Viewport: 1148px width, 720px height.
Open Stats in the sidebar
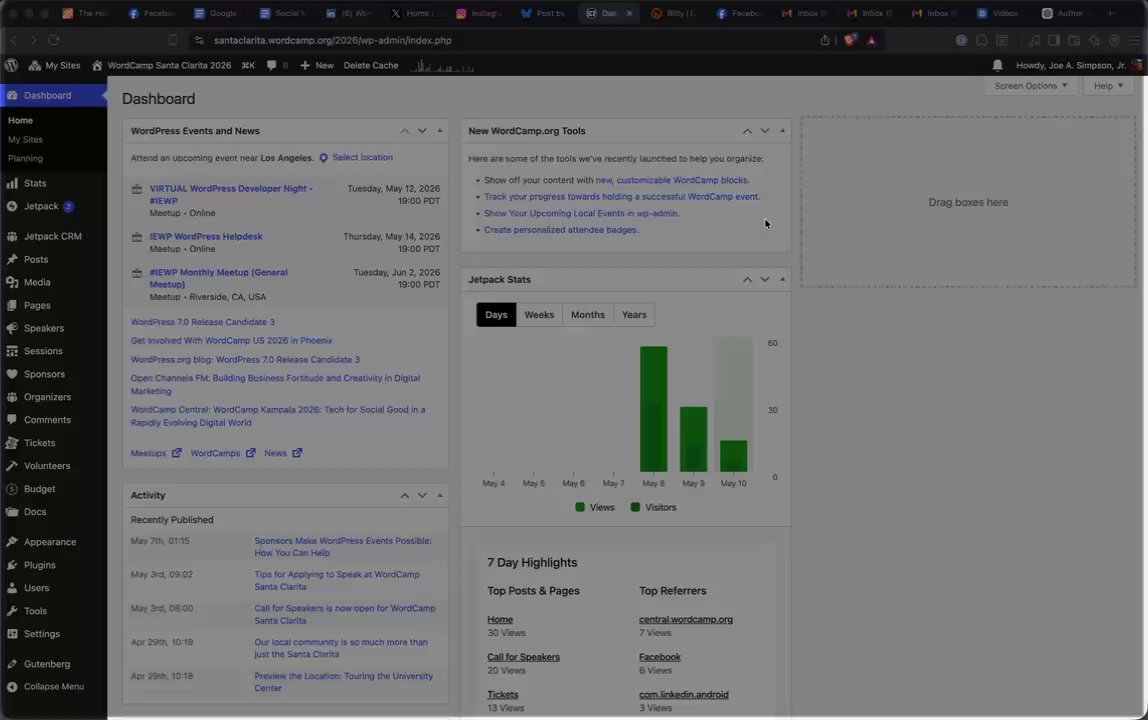click(34, 183)
